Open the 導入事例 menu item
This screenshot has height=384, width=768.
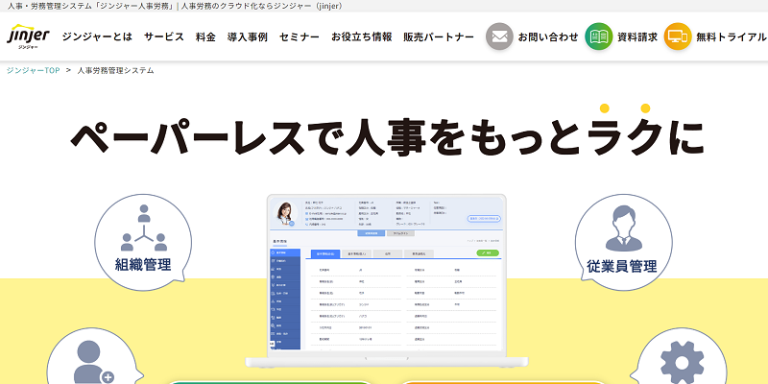tap(247, 37)
